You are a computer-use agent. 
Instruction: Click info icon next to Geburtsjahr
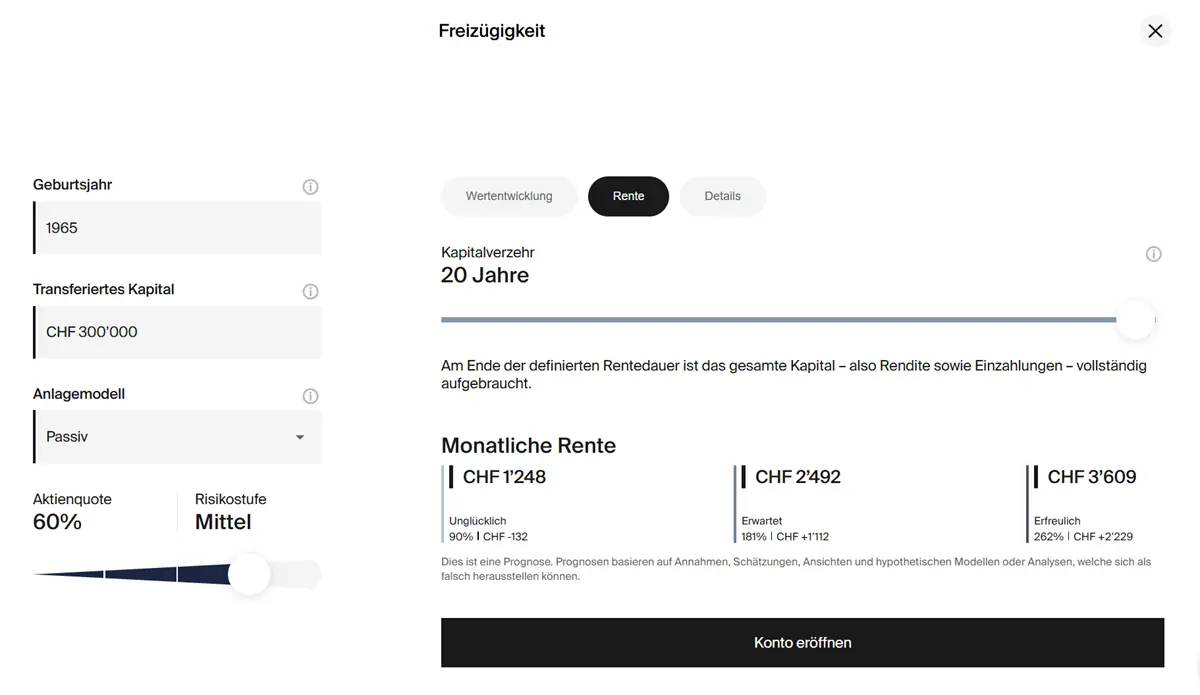click(310, 187)
